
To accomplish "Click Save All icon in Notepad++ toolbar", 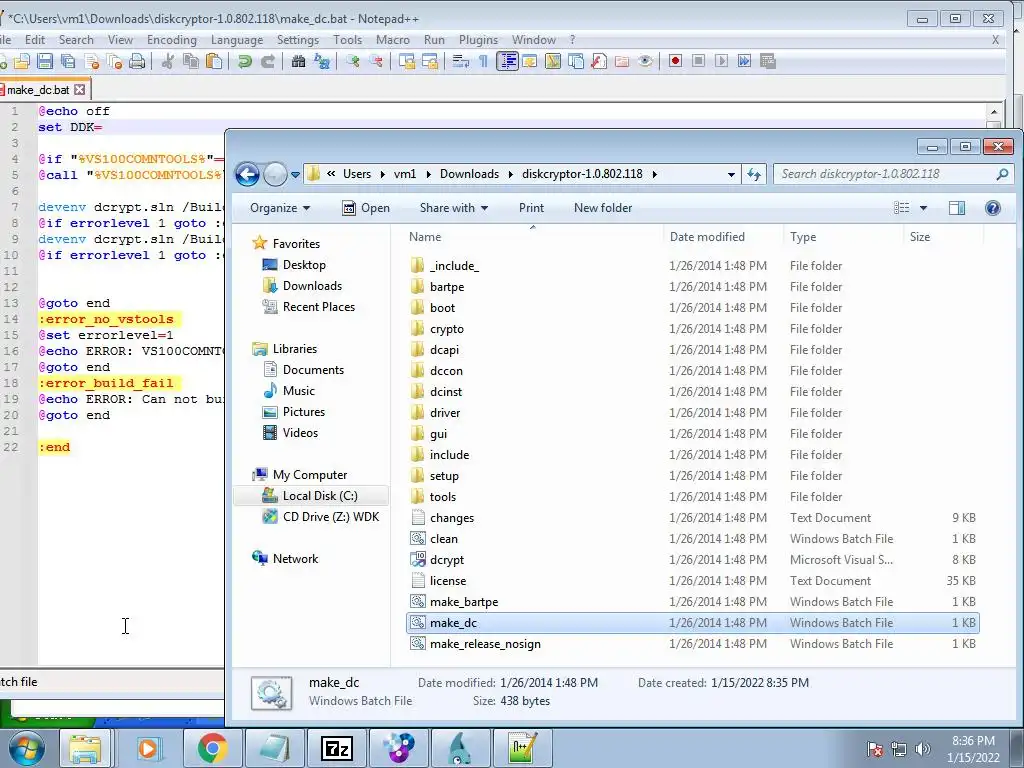I will point(68,61).
